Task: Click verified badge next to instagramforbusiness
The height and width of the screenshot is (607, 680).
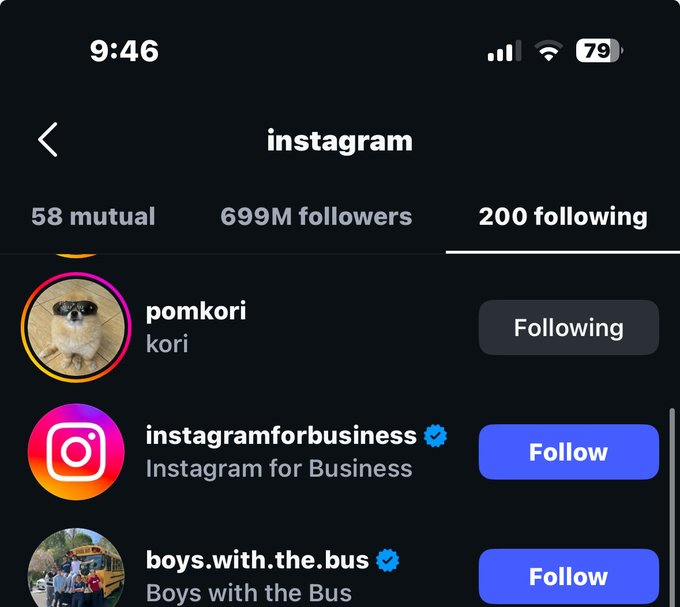Action: point(435,436)
